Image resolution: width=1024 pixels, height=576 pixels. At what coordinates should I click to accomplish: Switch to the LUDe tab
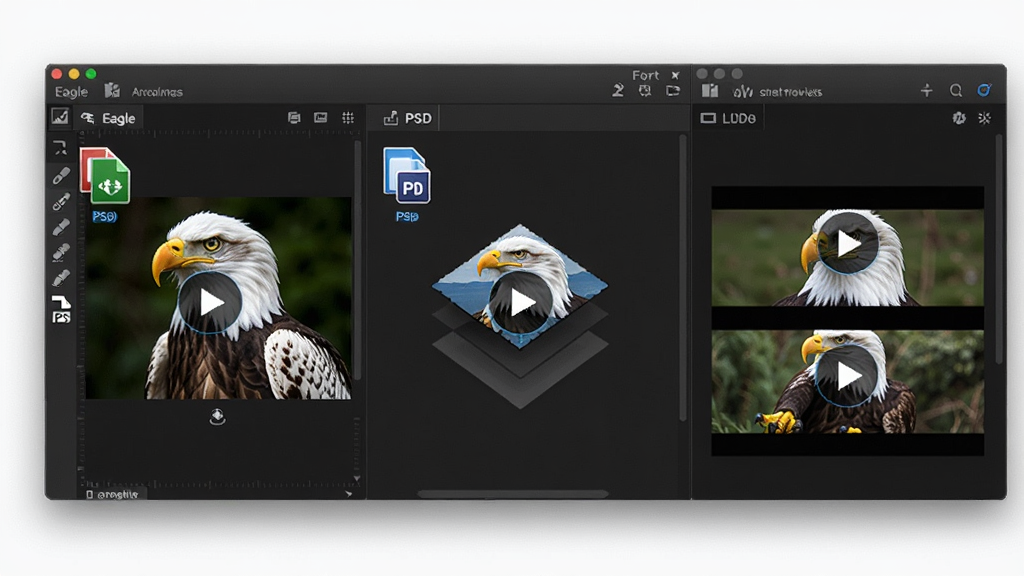[728, 118]
